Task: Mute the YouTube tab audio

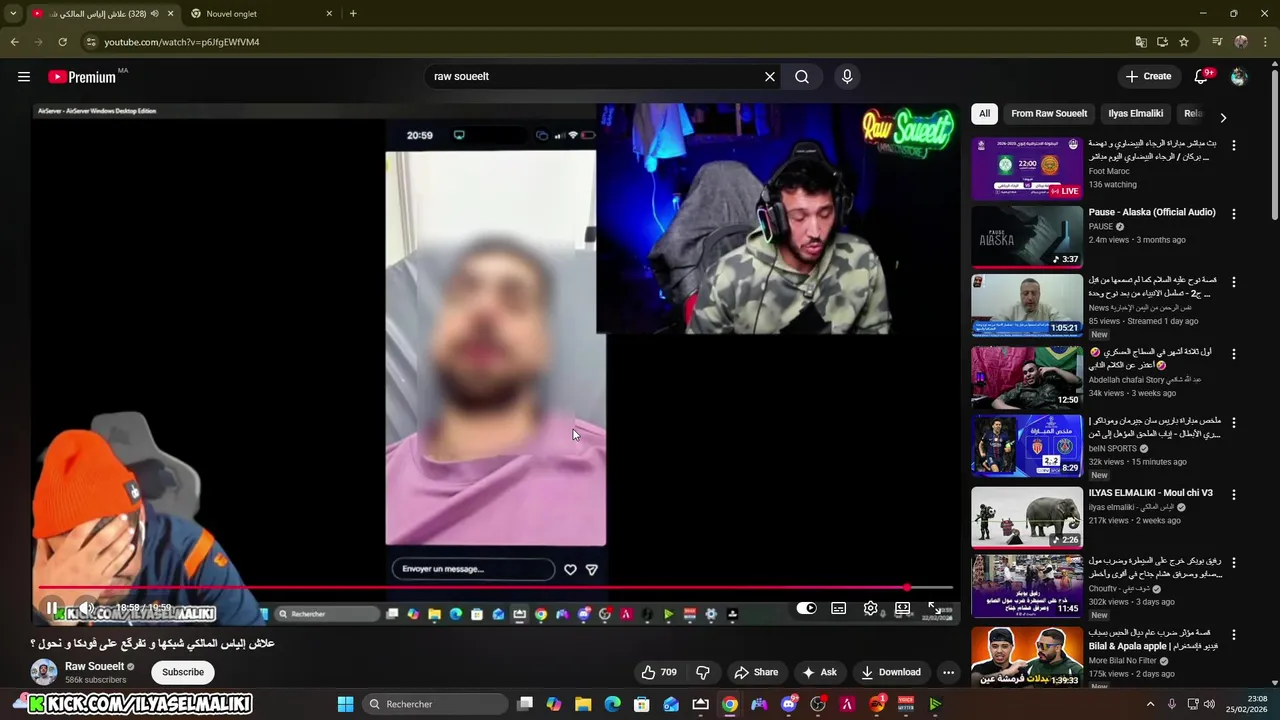Action: (155, 14)
